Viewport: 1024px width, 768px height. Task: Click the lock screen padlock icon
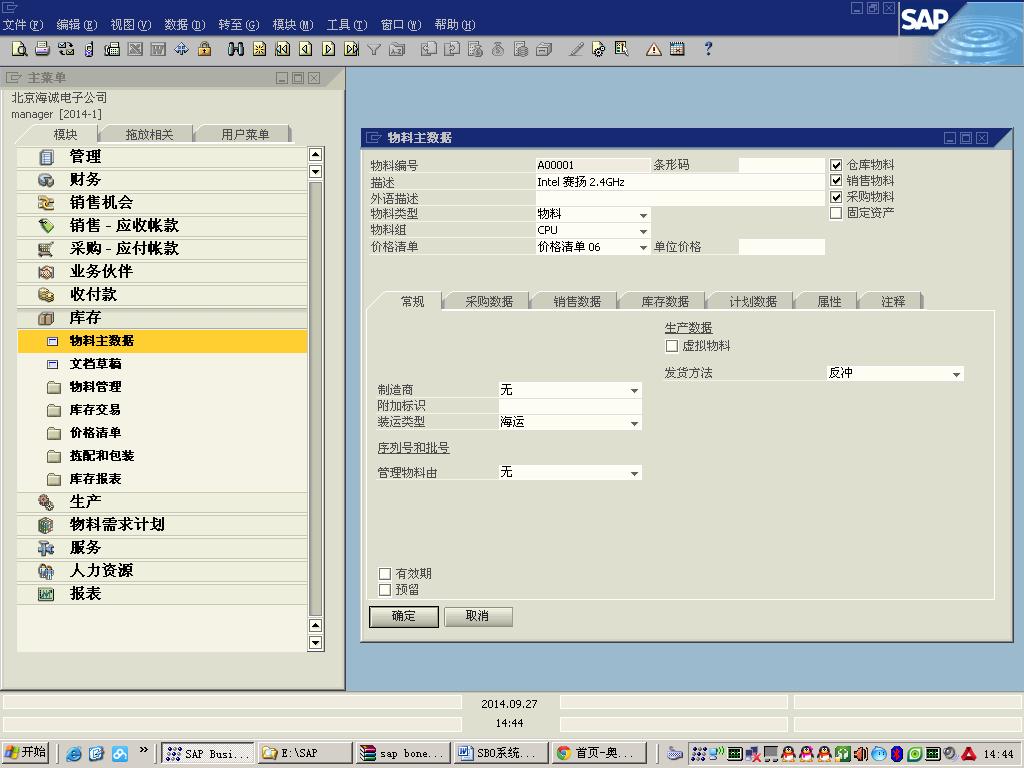[204, 49]
